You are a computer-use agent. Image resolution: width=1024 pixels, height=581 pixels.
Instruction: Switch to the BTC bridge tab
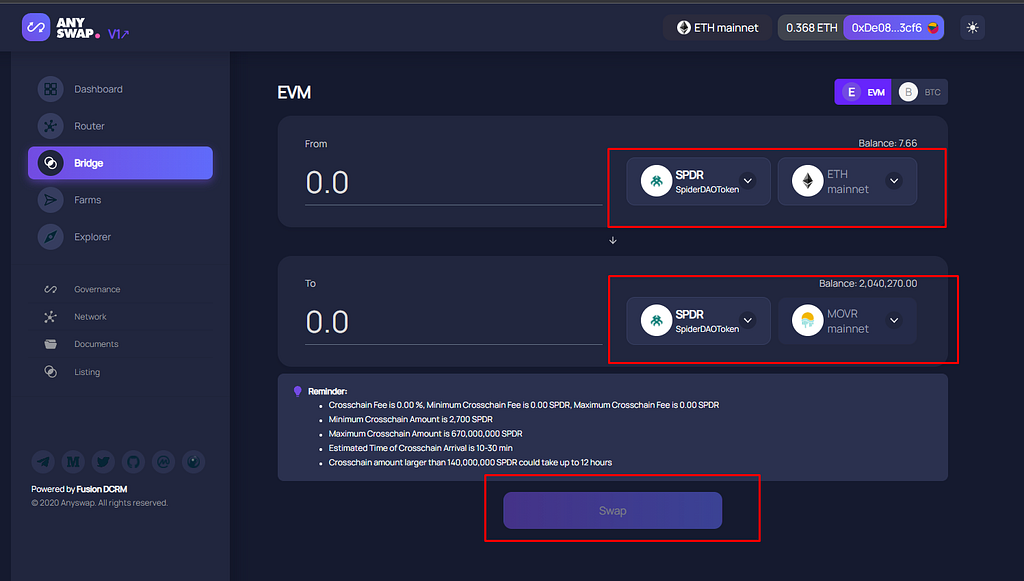[x=920, y=92]
